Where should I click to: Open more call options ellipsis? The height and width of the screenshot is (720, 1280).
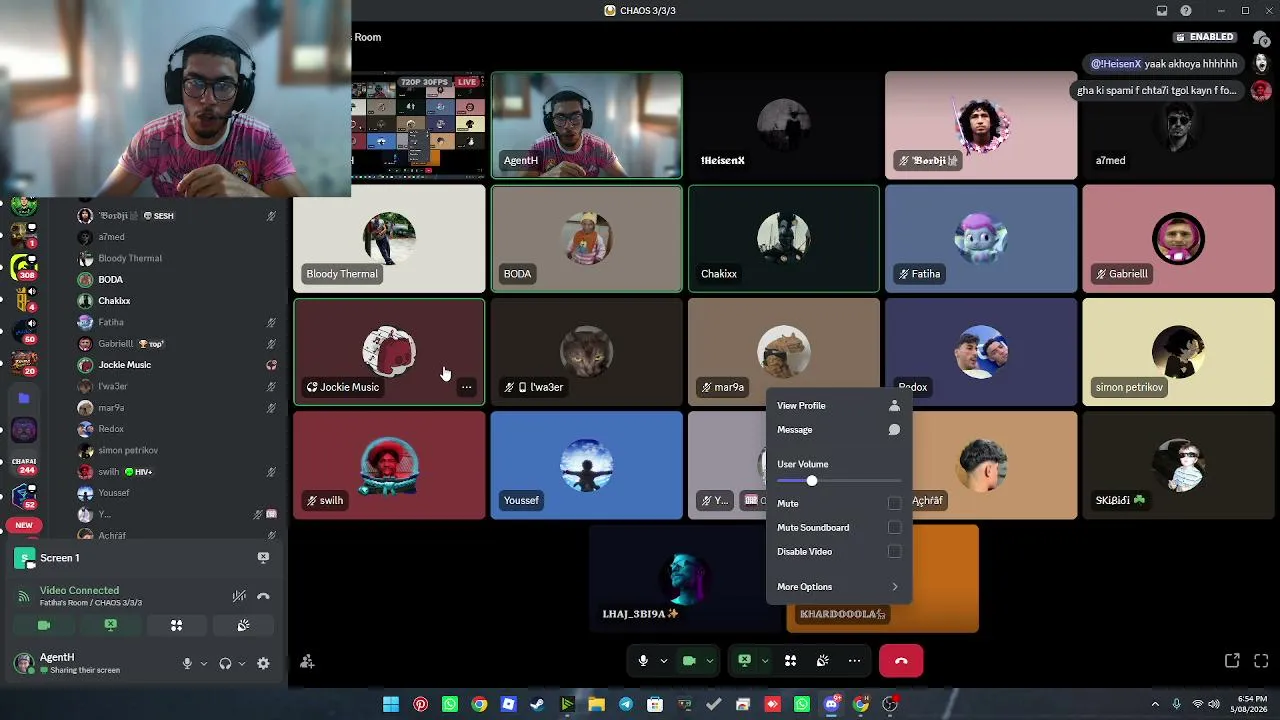click(854, 661)
